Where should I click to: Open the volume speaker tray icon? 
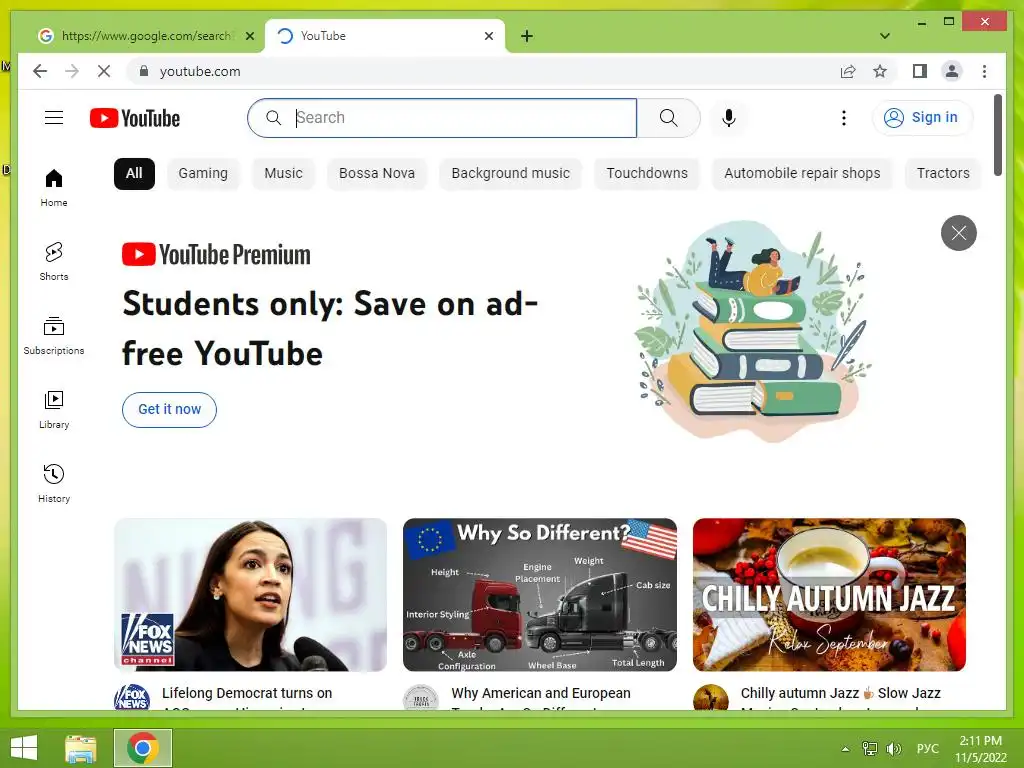(893, 749)
